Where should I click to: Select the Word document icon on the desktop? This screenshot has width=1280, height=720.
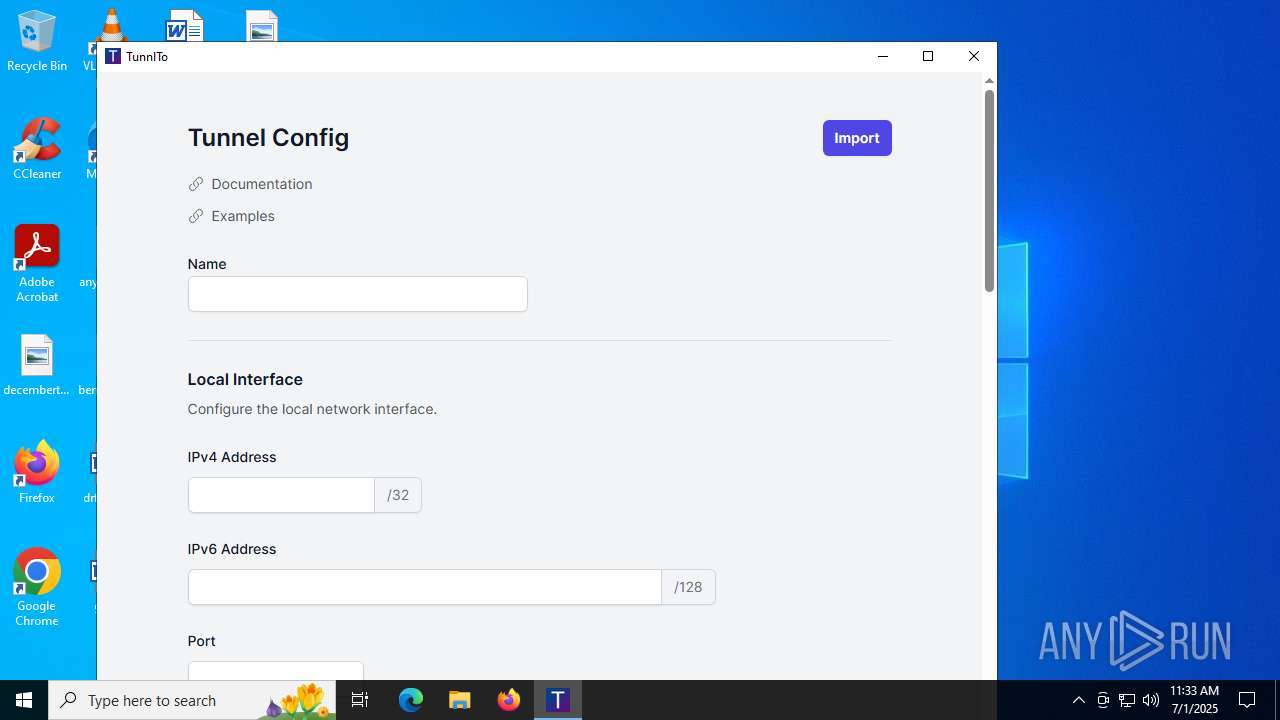pos(185,25)
